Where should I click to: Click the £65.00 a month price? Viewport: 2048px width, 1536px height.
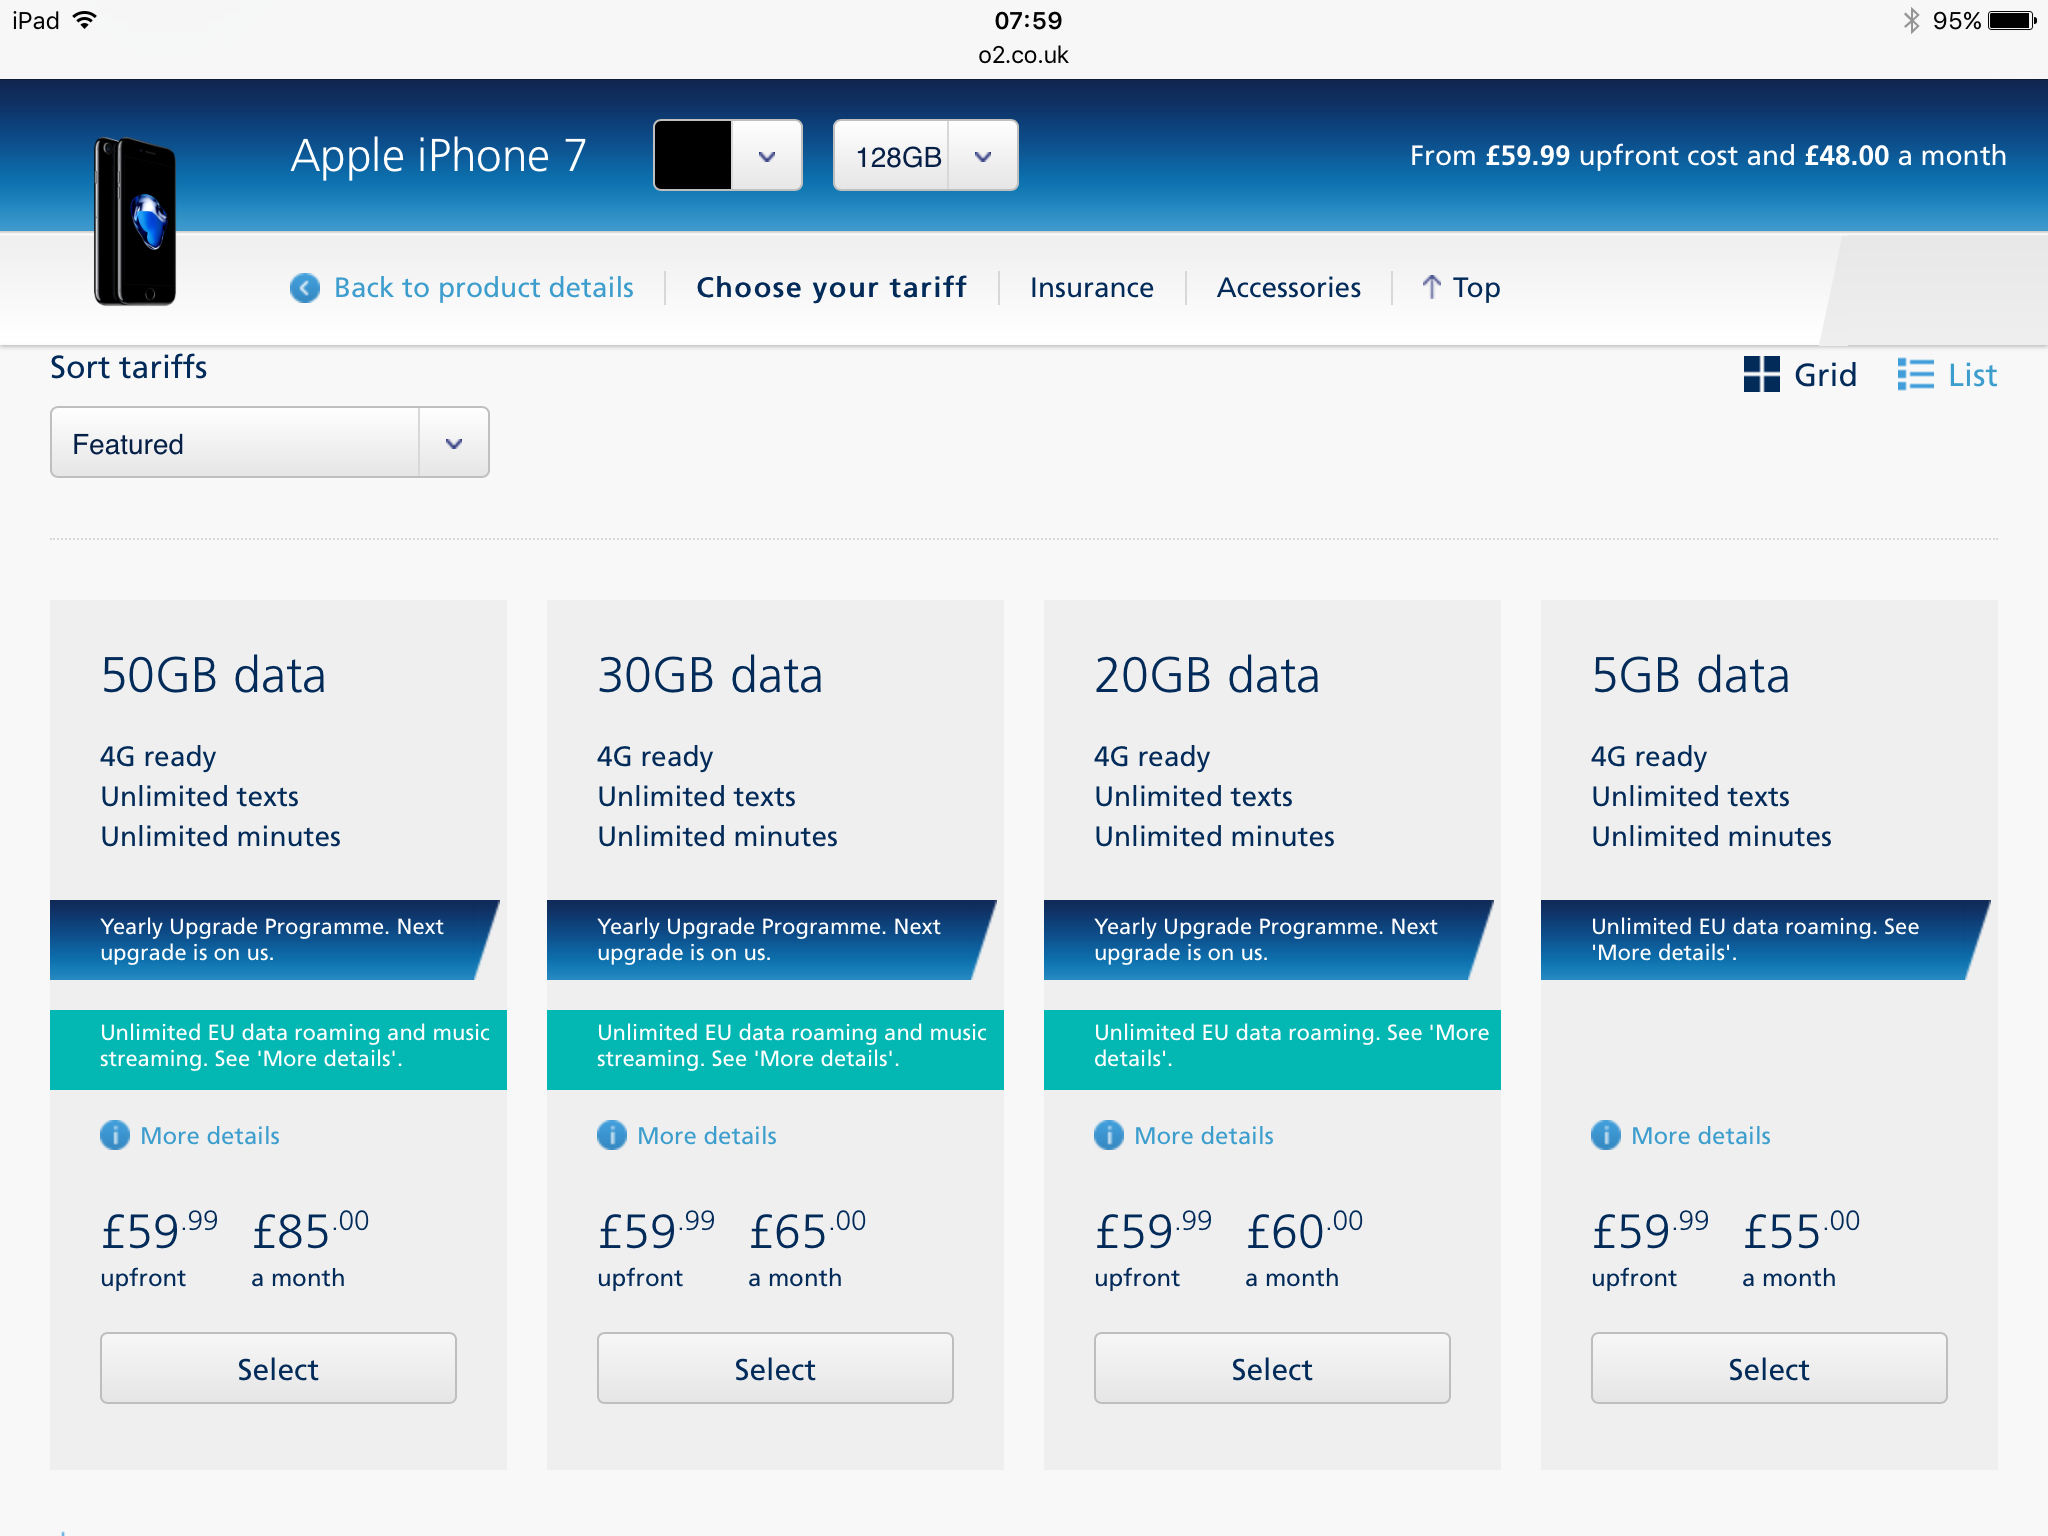click(807, 1248)
